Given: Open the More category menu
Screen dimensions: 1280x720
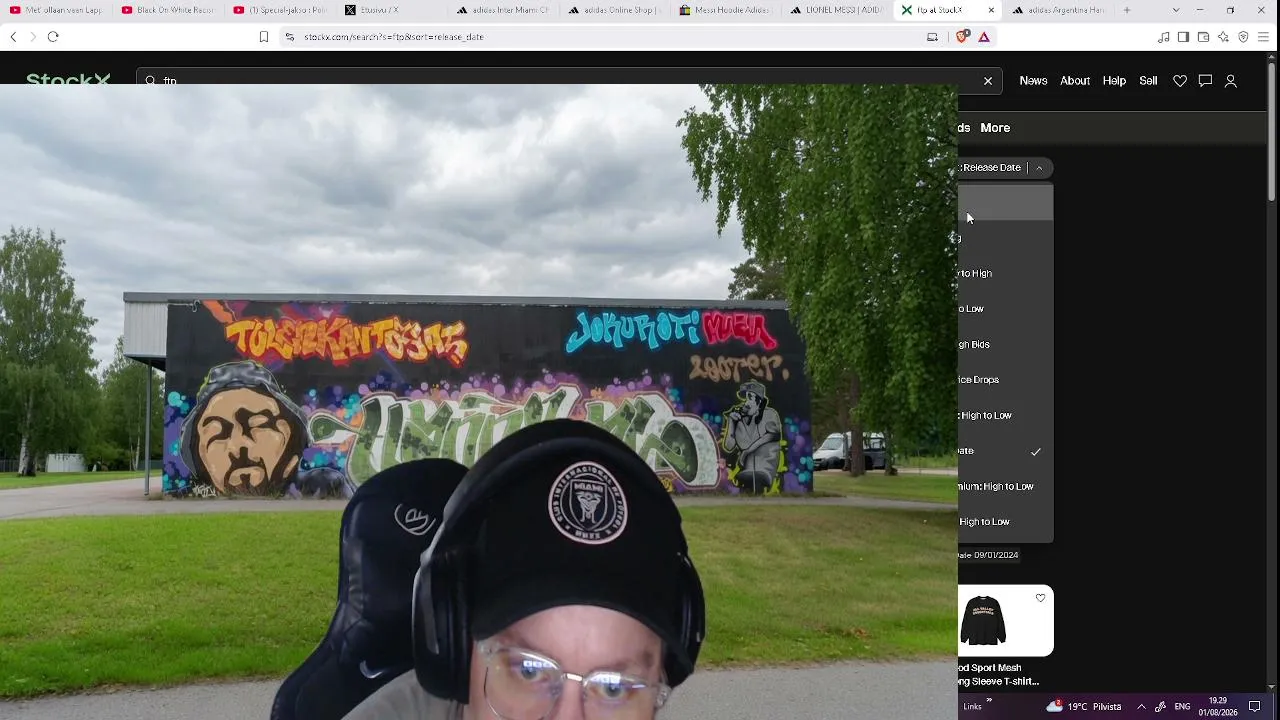Looking at the screenshot, I should click(995, 128).
